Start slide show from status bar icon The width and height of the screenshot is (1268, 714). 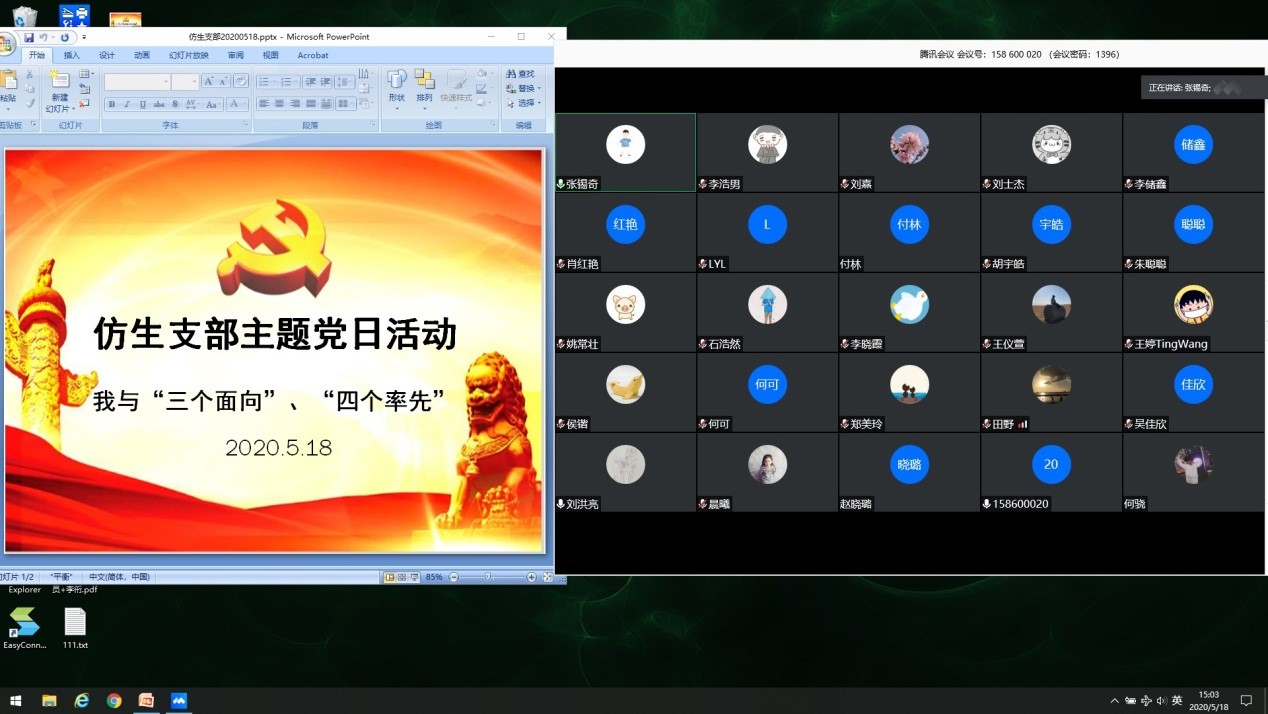[x=414, y=577]
